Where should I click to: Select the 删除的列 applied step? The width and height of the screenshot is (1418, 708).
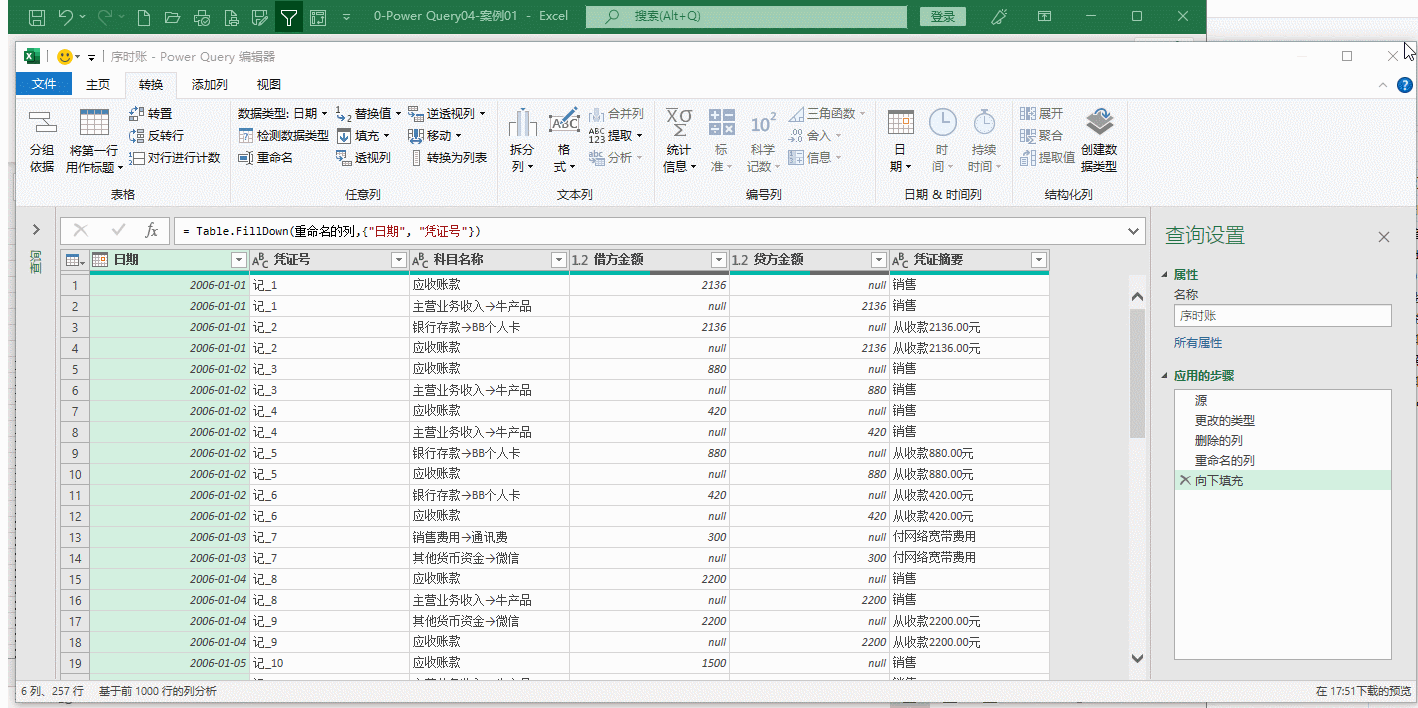(x=1283, y=441)
